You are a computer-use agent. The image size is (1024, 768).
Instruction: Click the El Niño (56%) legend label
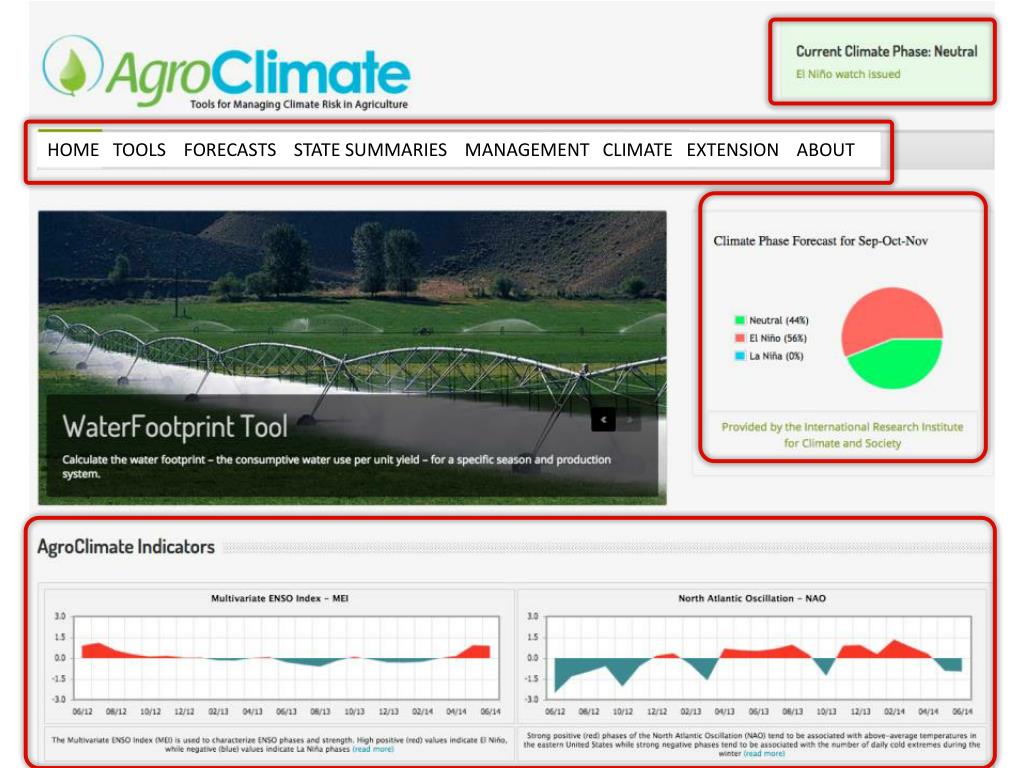(778, 338)
